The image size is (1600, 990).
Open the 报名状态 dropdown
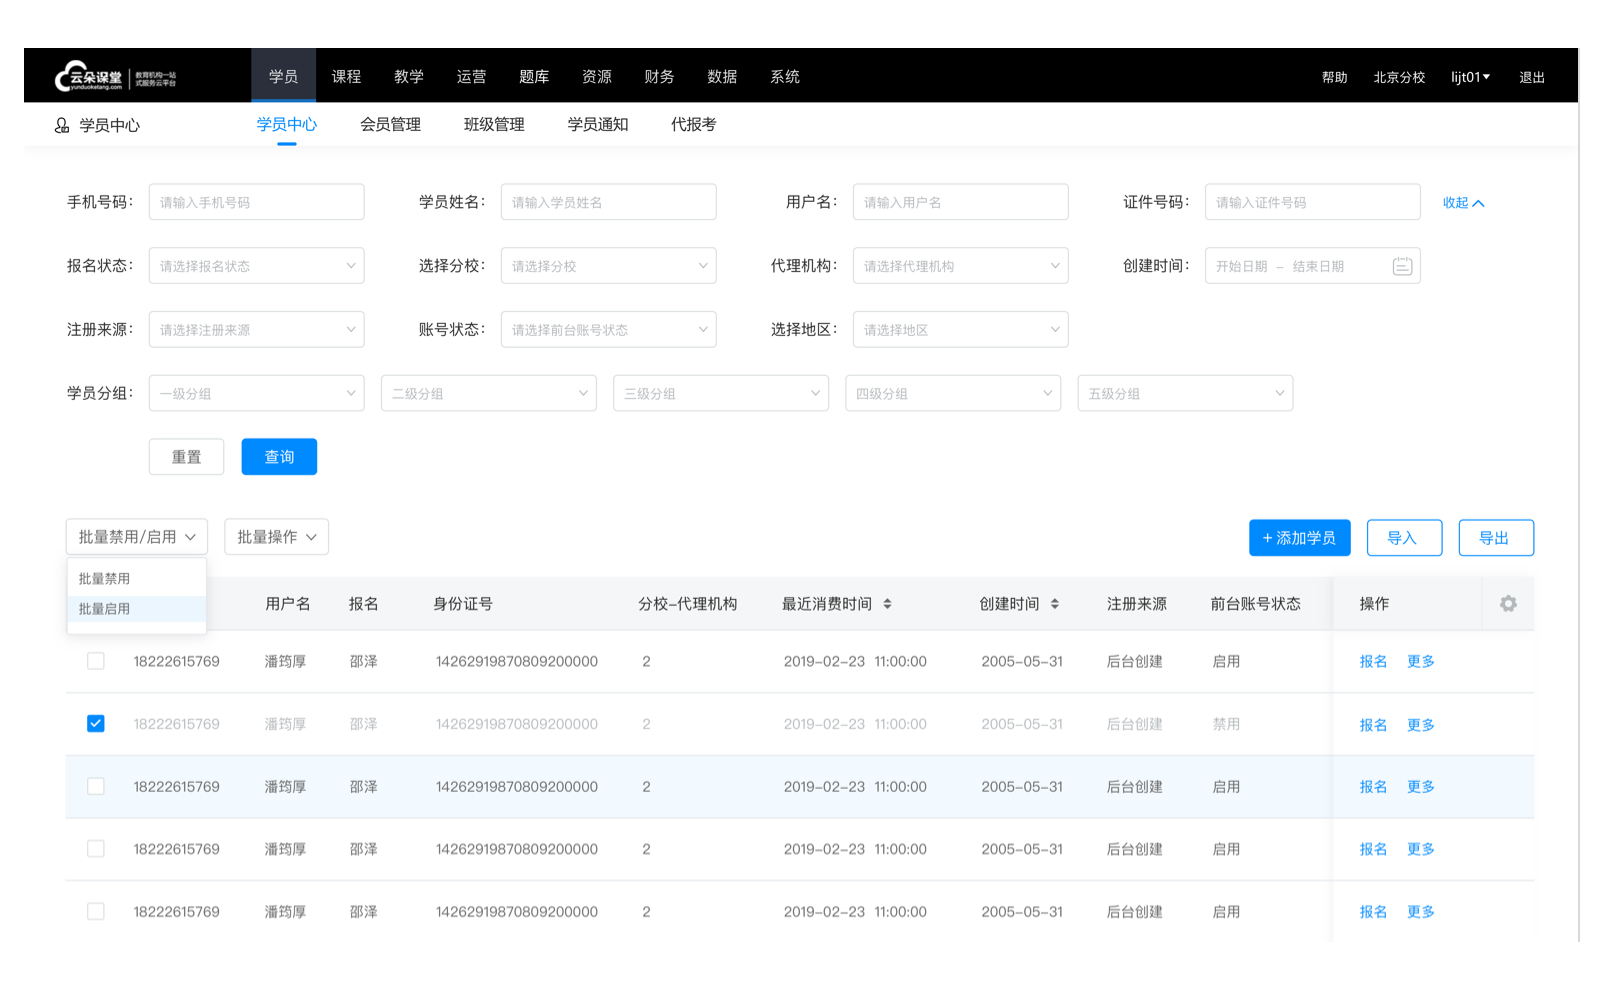pos(256,265)
